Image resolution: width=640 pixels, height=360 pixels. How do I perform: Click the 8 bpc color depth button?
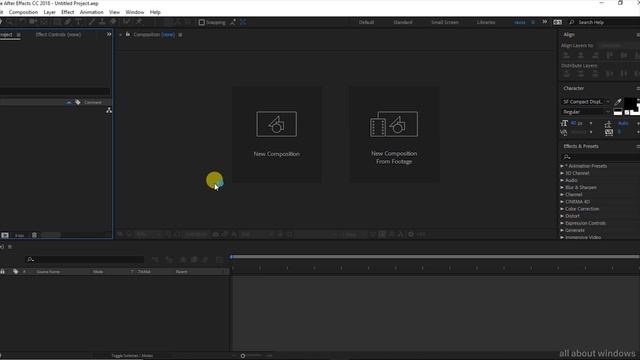[x=19, y=235]
